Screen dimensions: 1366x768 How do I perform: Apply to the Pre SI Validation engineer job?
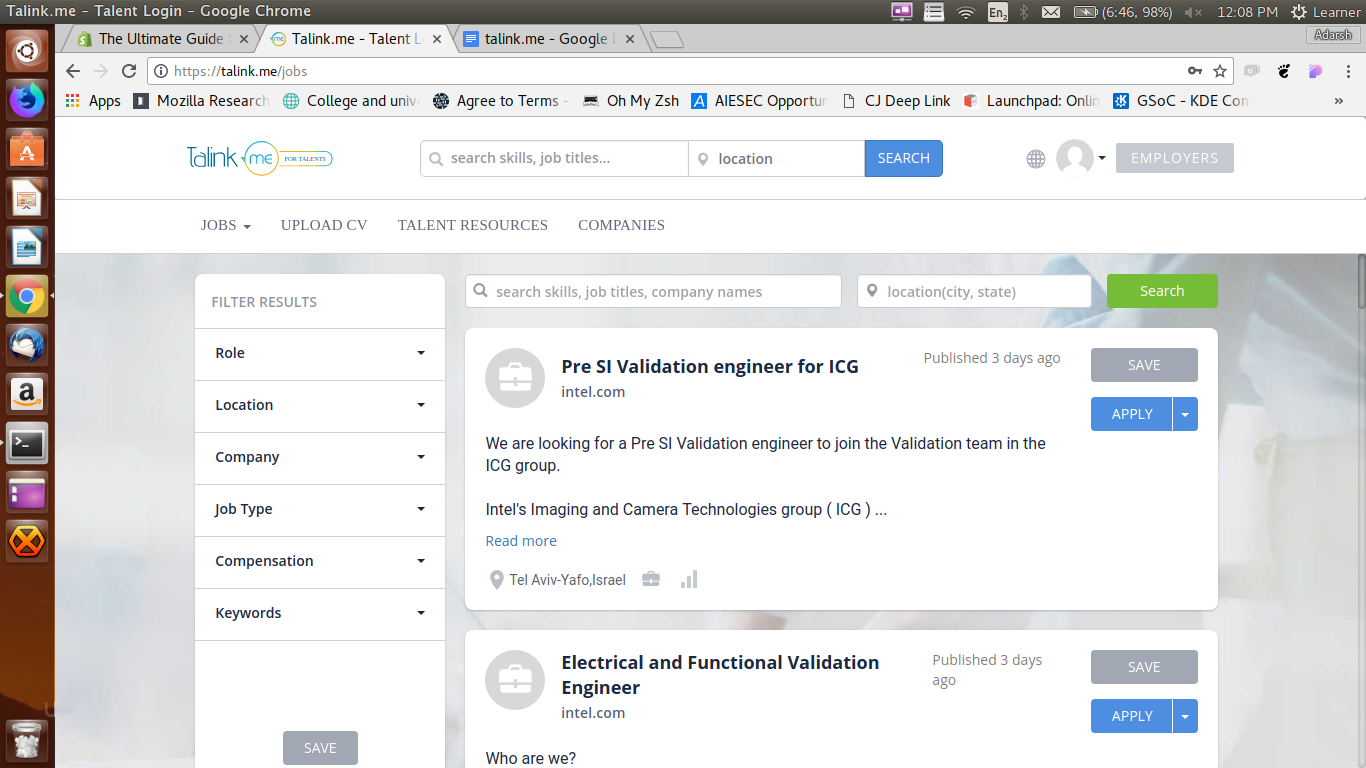tap(1132, 414)
